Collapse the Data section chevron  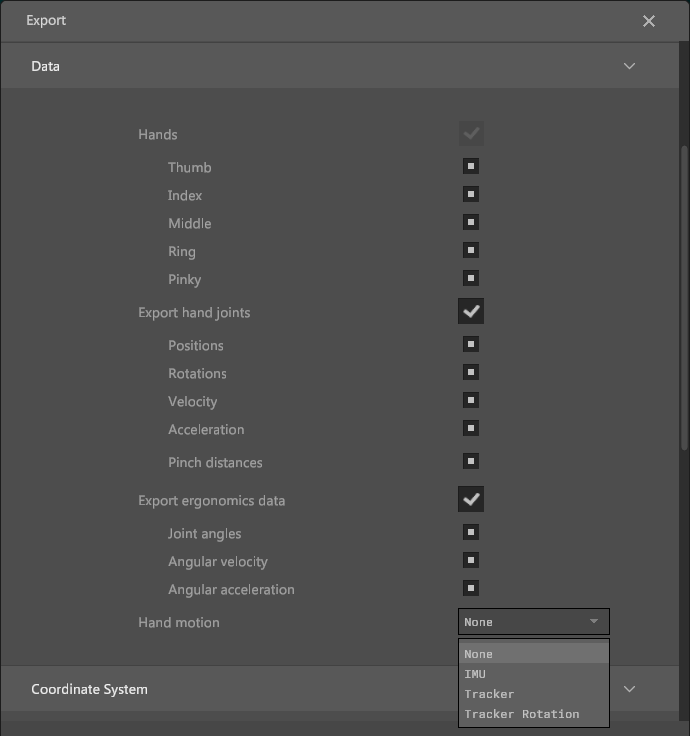point(629,66)
